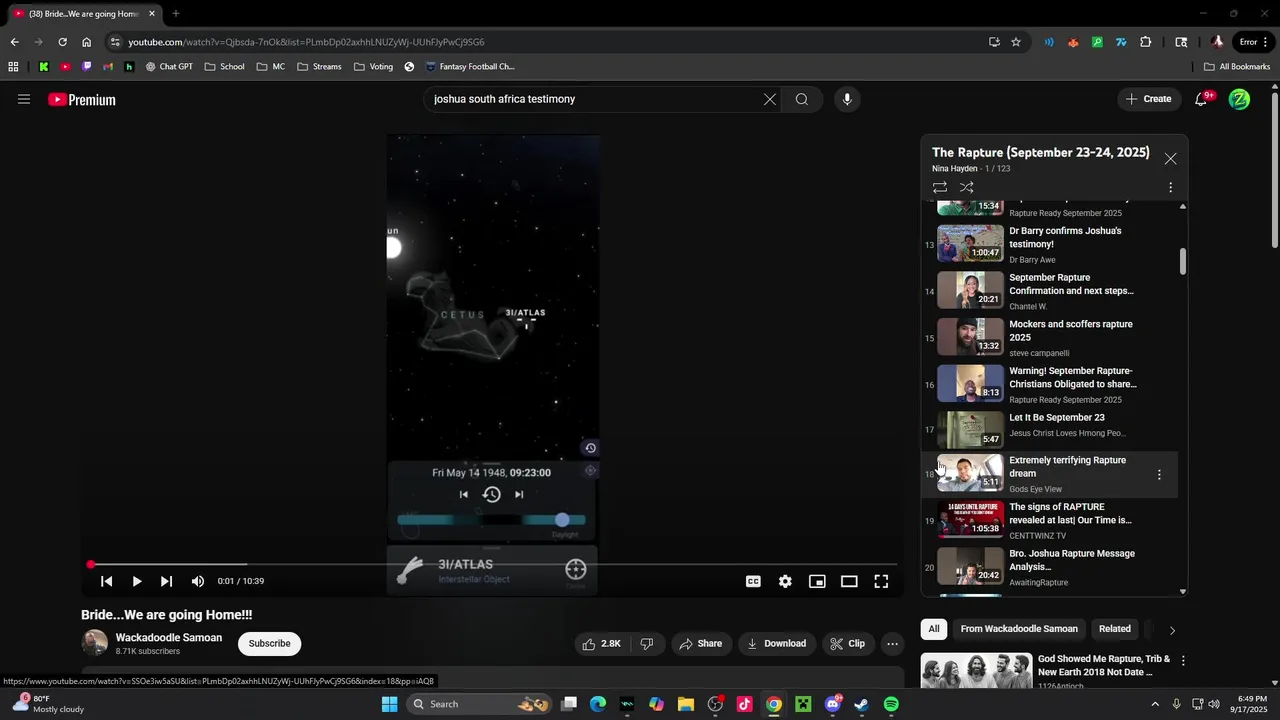1280x720 pixels.
Task: Open options for Extremely terrifying Rapture dream
Action: pyautogui.click(x=1159, y=475)
